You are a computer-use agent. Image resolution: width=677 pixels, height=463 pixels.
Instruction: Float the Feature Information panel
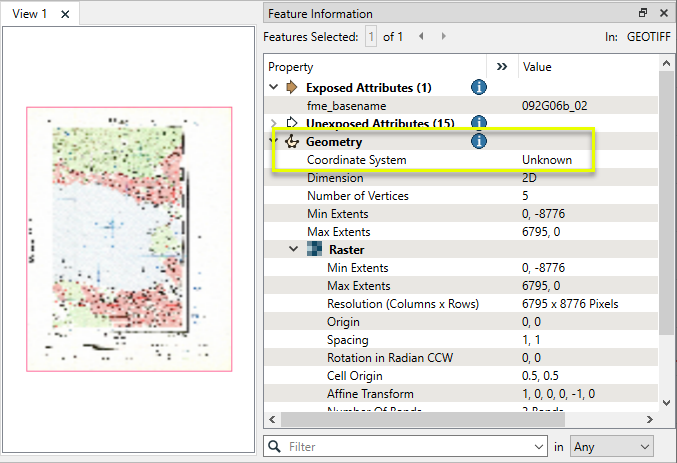point(643,14)
